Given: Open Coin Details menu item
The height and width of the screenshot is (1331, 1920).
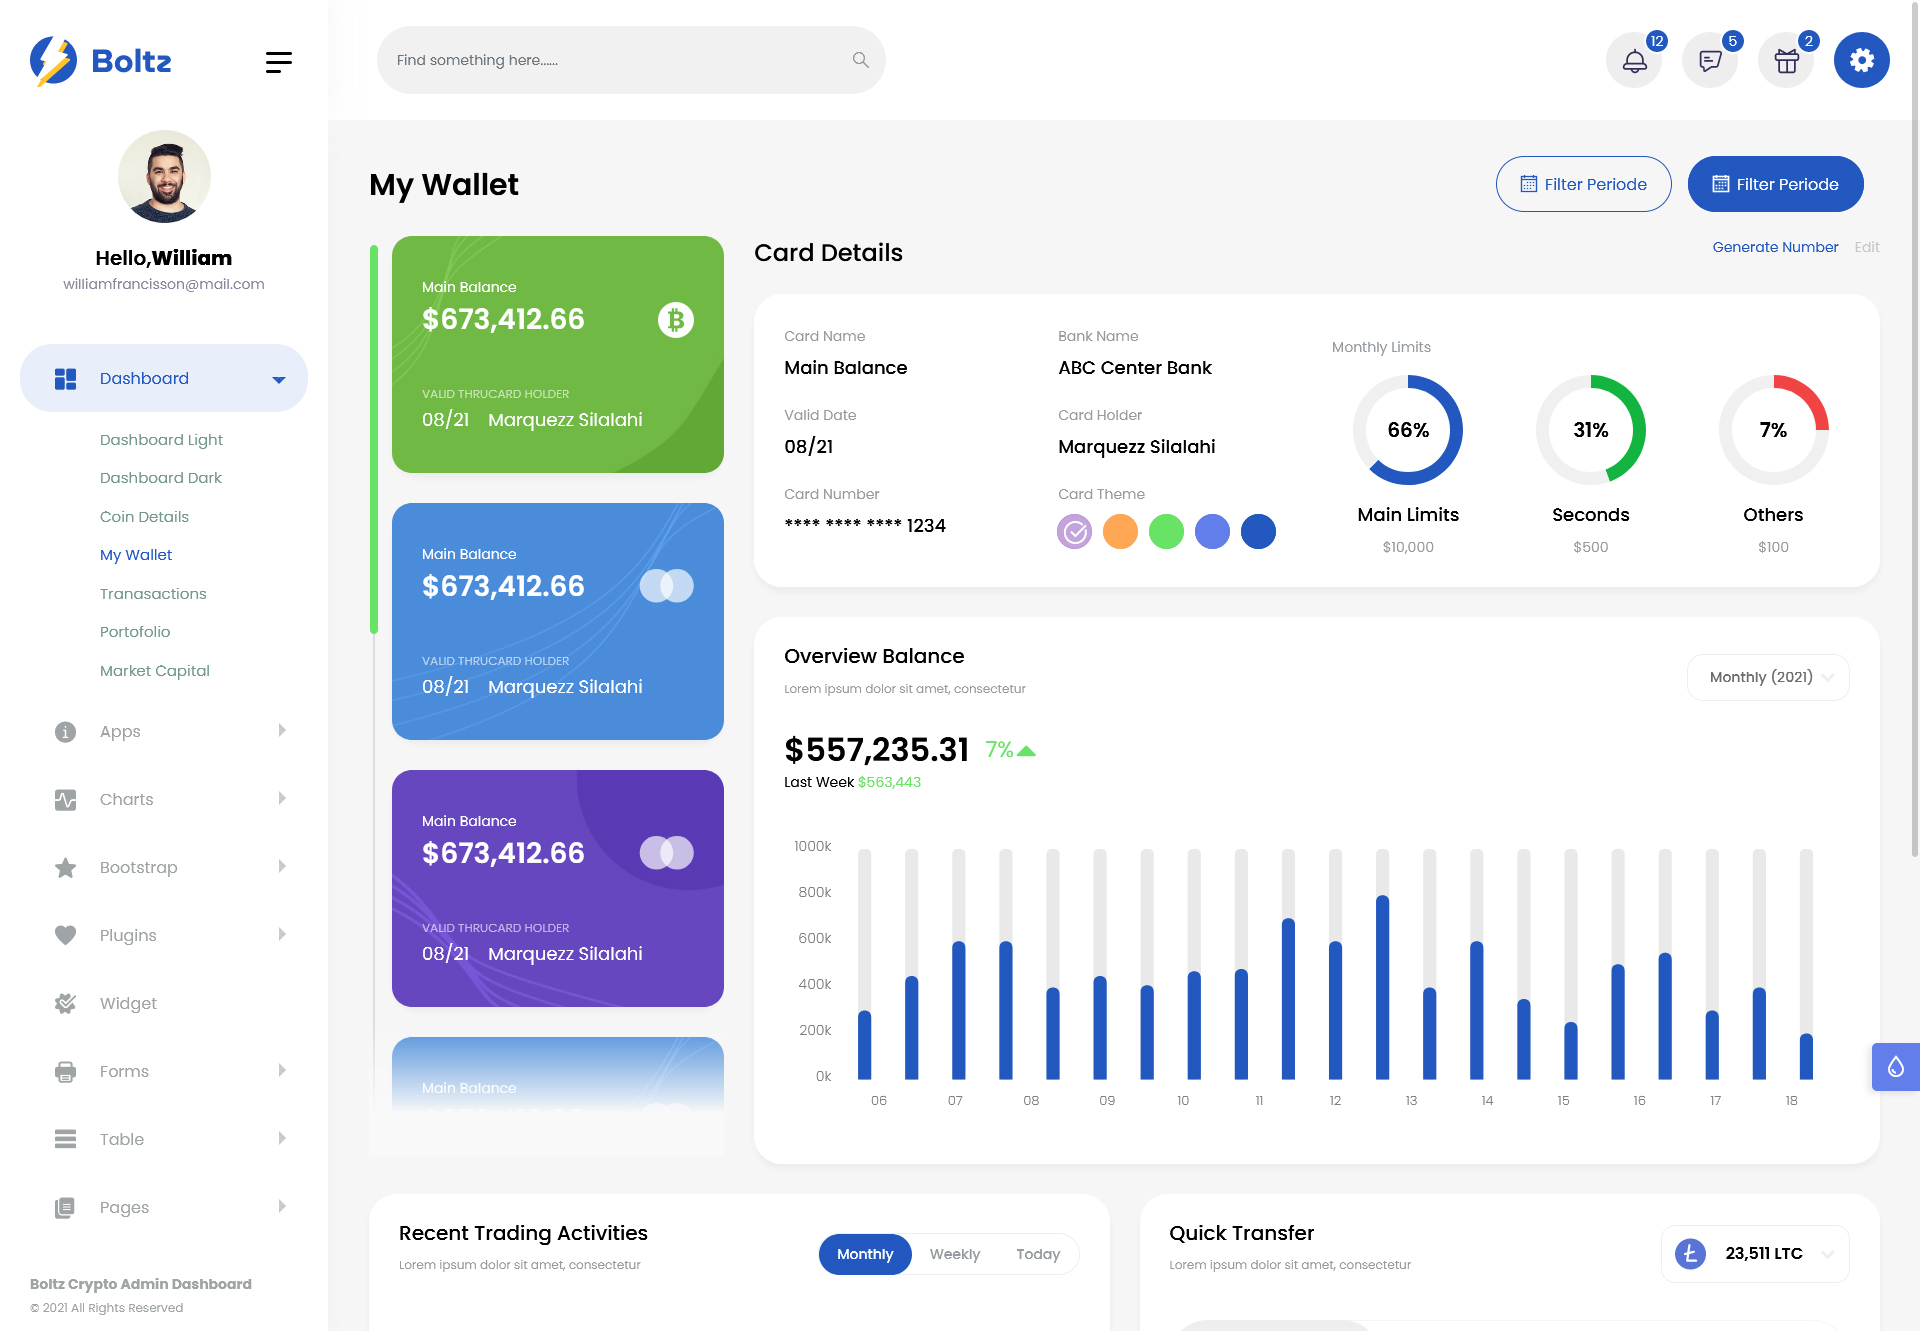Looking at the screenshot, I should click(x=144, y=517).
